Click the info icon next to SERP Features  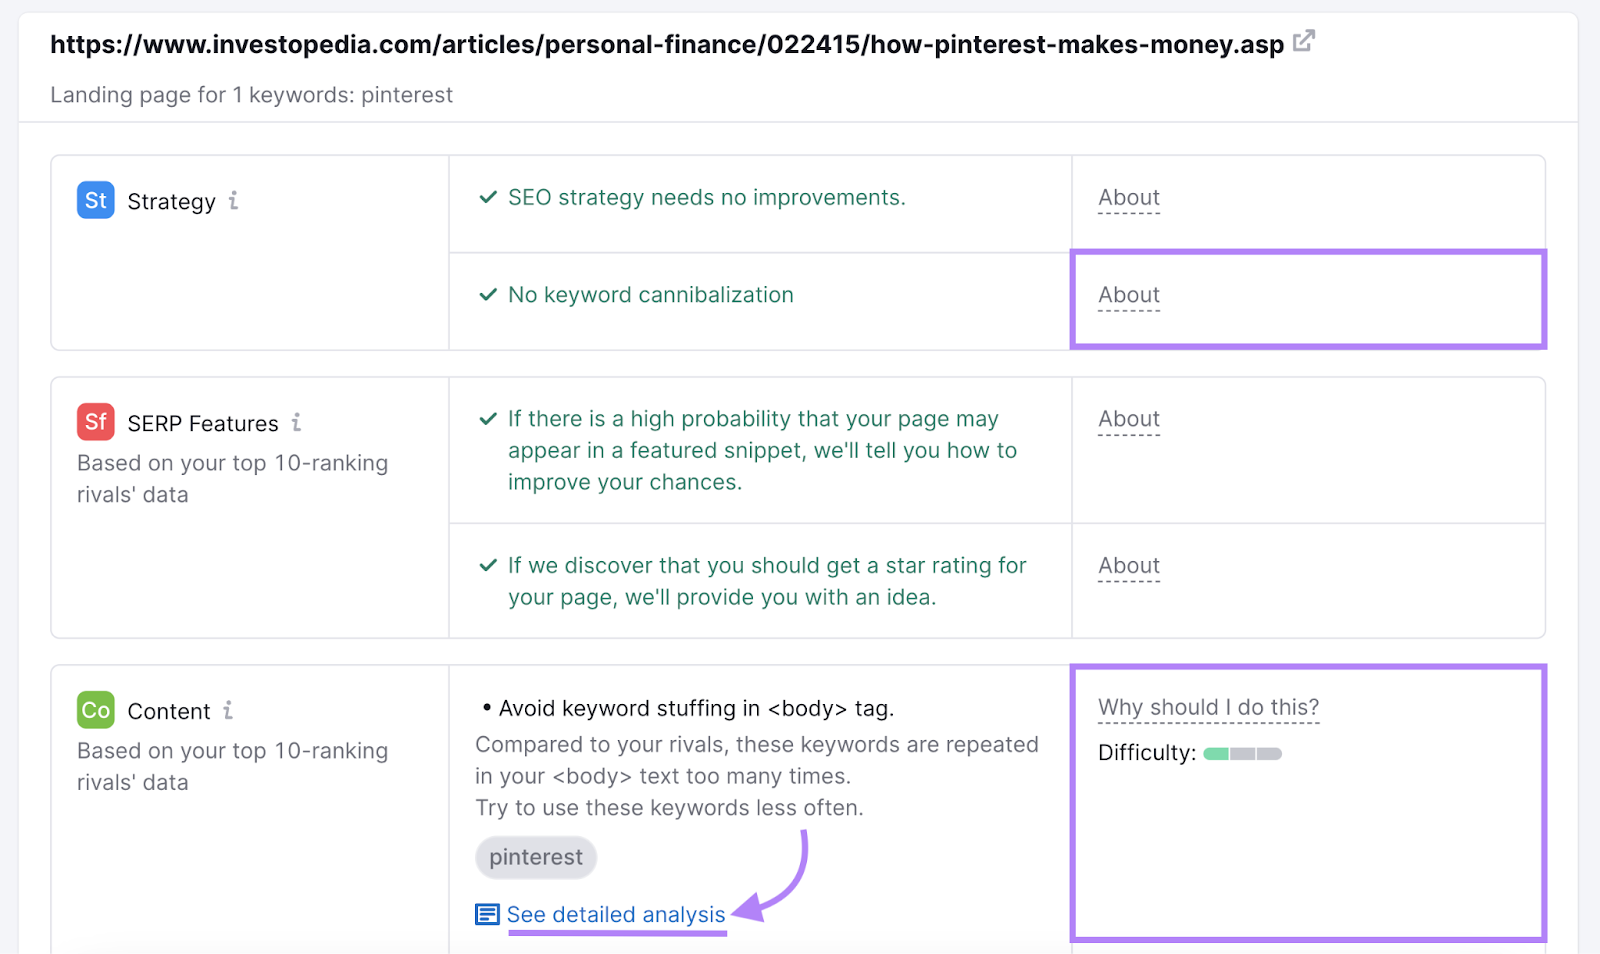coord(297,423)
